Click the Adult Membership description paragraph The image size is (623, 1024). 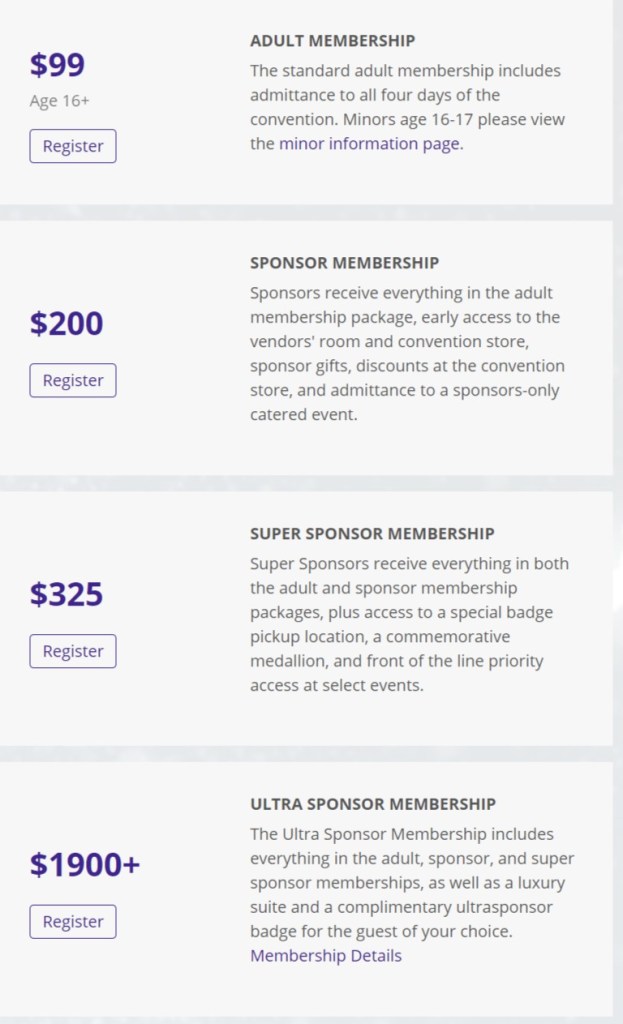[x=405, y=96]
